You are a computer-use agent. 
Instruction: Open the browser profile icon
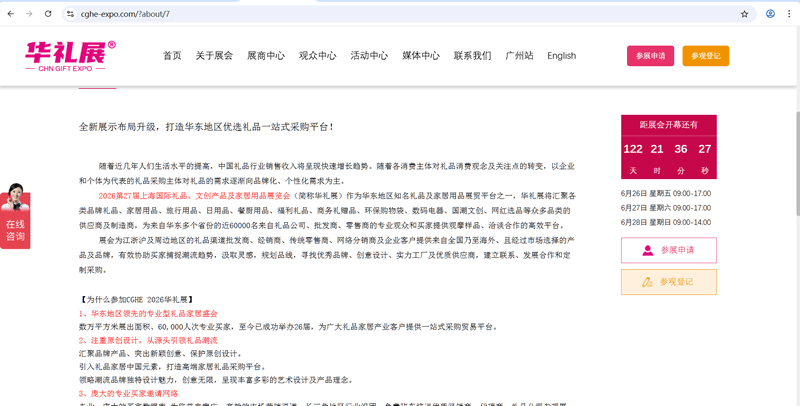(770, 14)
